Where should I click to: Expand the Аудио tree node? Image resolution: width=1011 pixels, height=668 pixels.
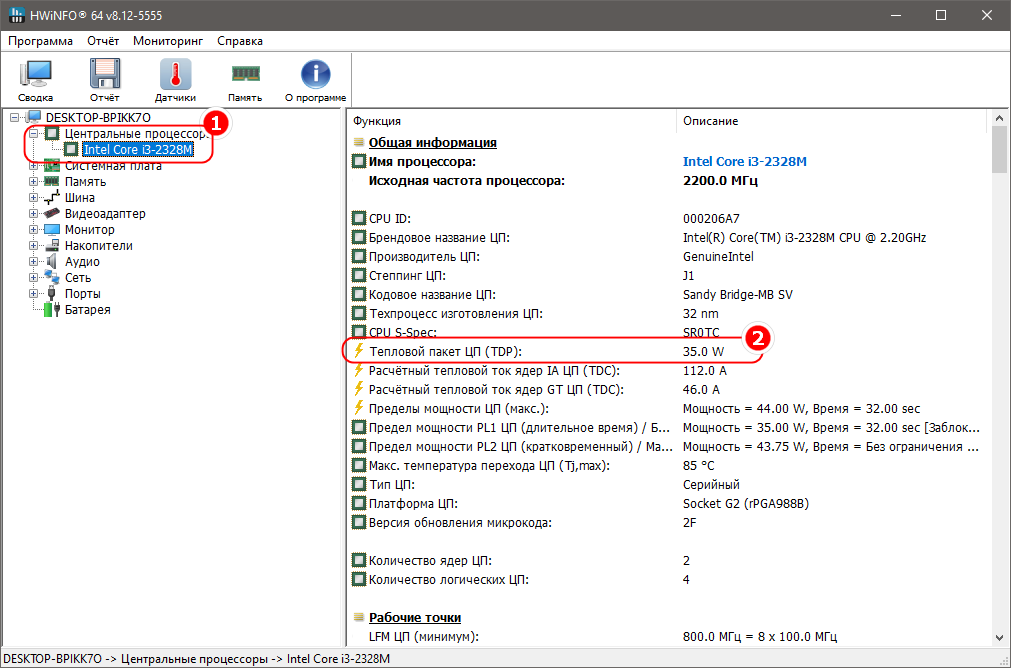pos(34,262)
